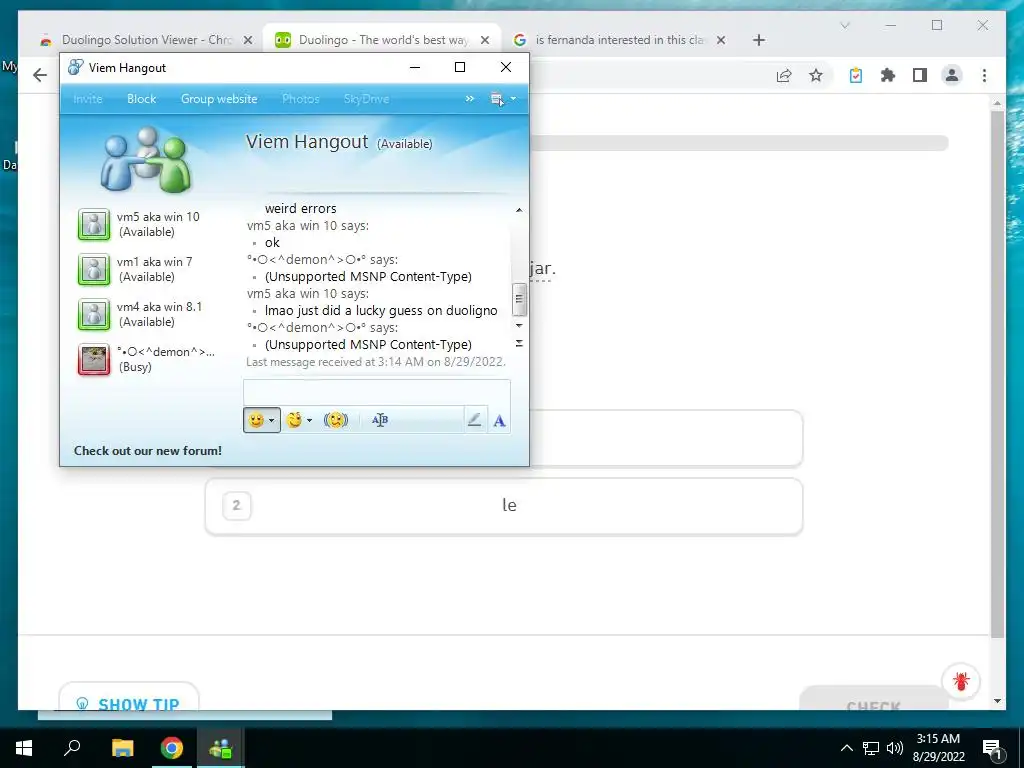This screenshot has height=768, width=1024.
Task: Open the Chrome tab search chevron
Action: [x=844, y=25]
